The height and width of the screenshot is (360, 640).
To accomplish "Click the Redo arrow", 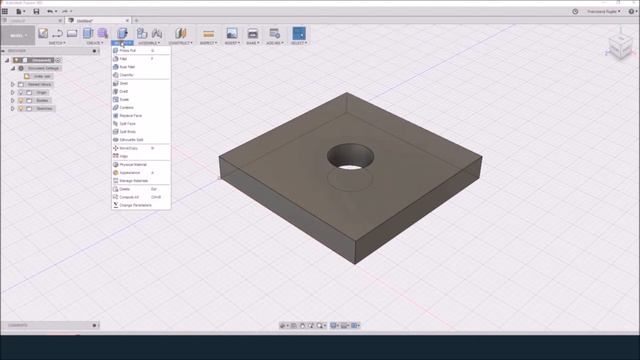I will click(x=65, y=11).
